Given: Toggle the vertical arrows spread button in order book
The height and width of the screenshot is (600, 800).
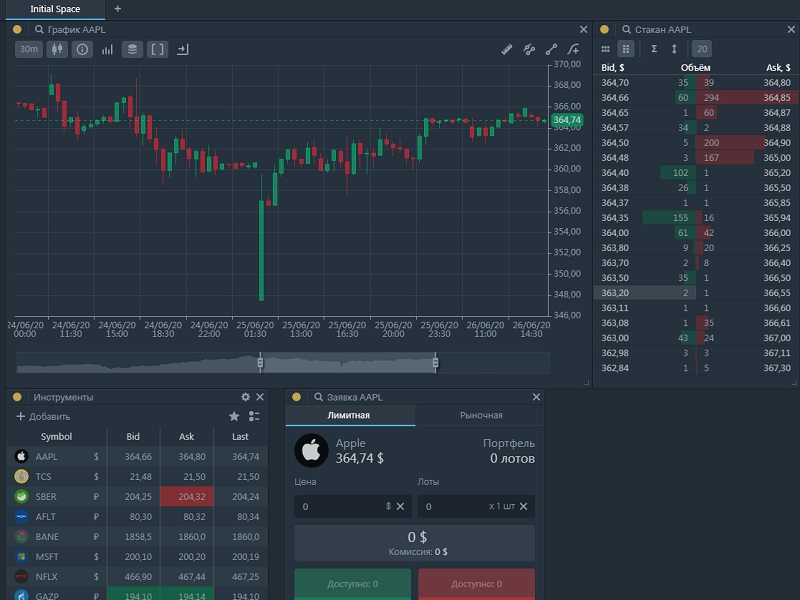Looking at the screenshot, I should click(674, 49).
